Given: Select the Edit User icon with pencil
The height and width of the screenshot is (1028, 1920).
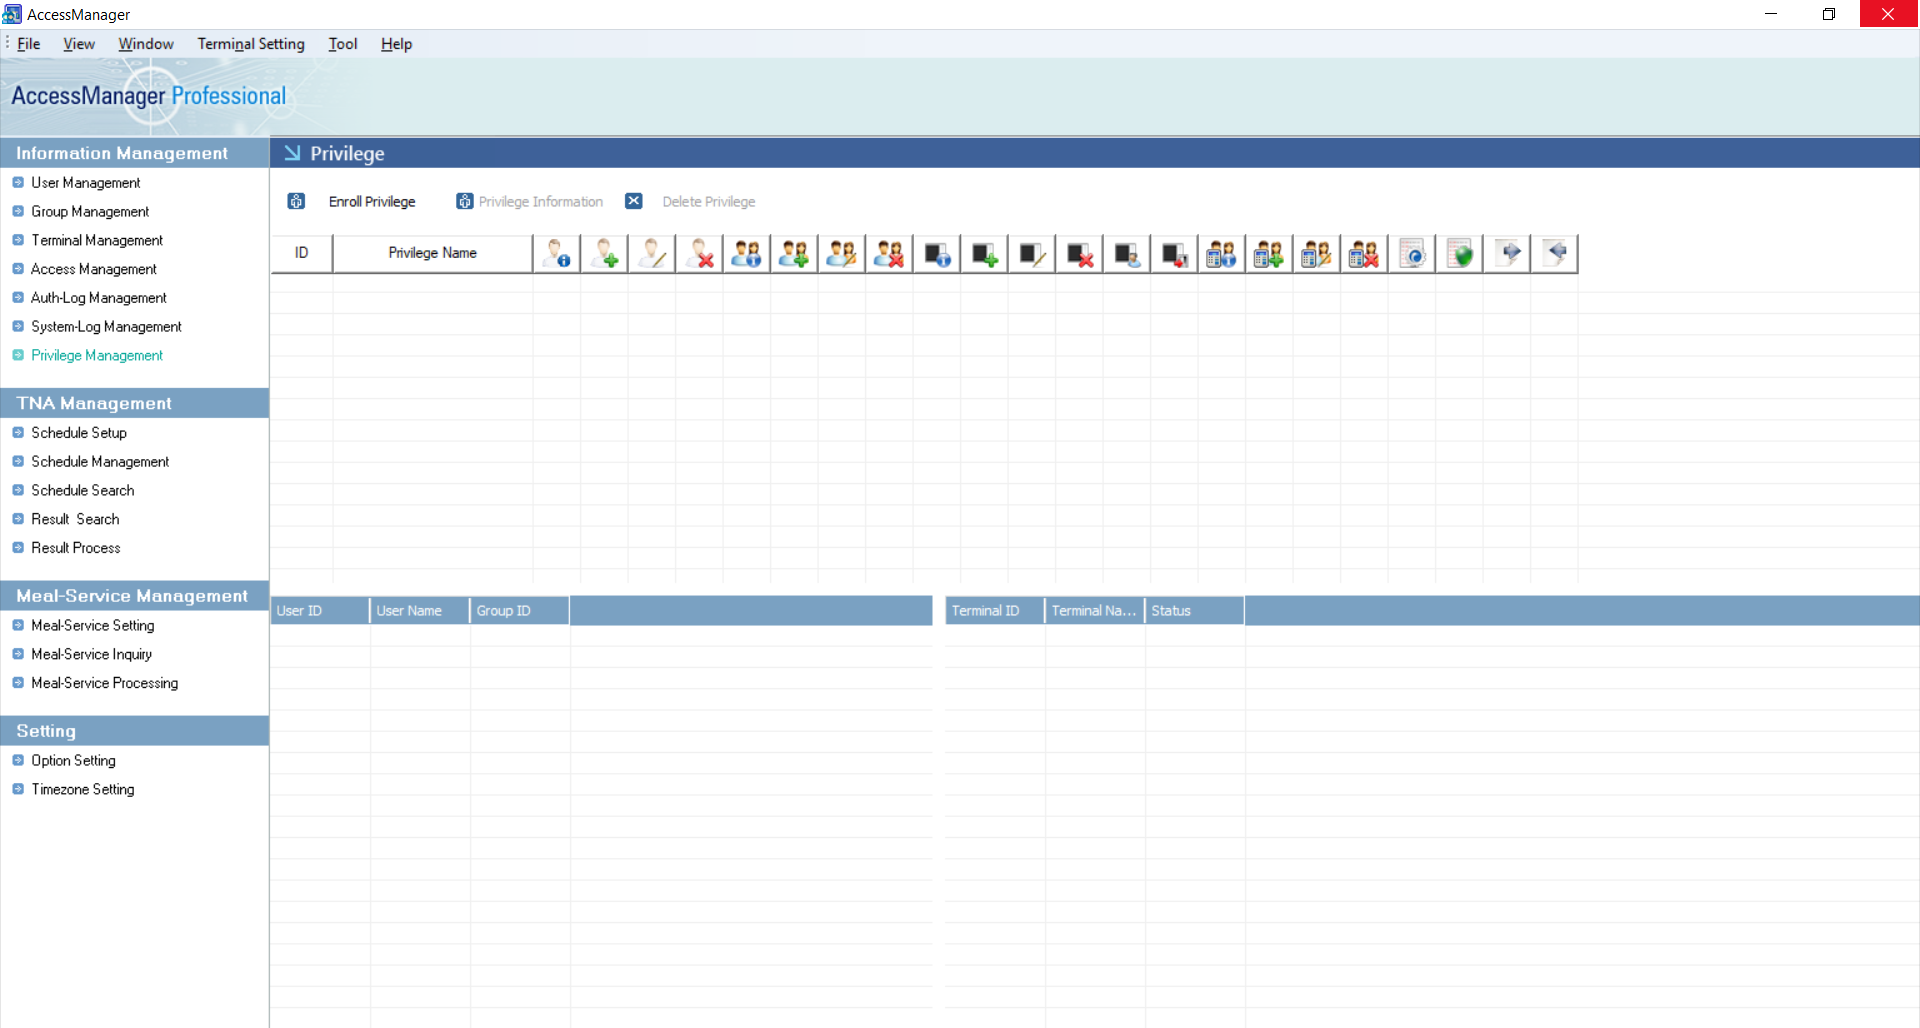Looking at the screenshot, I should pyautogui.click(x=651, y=253).
